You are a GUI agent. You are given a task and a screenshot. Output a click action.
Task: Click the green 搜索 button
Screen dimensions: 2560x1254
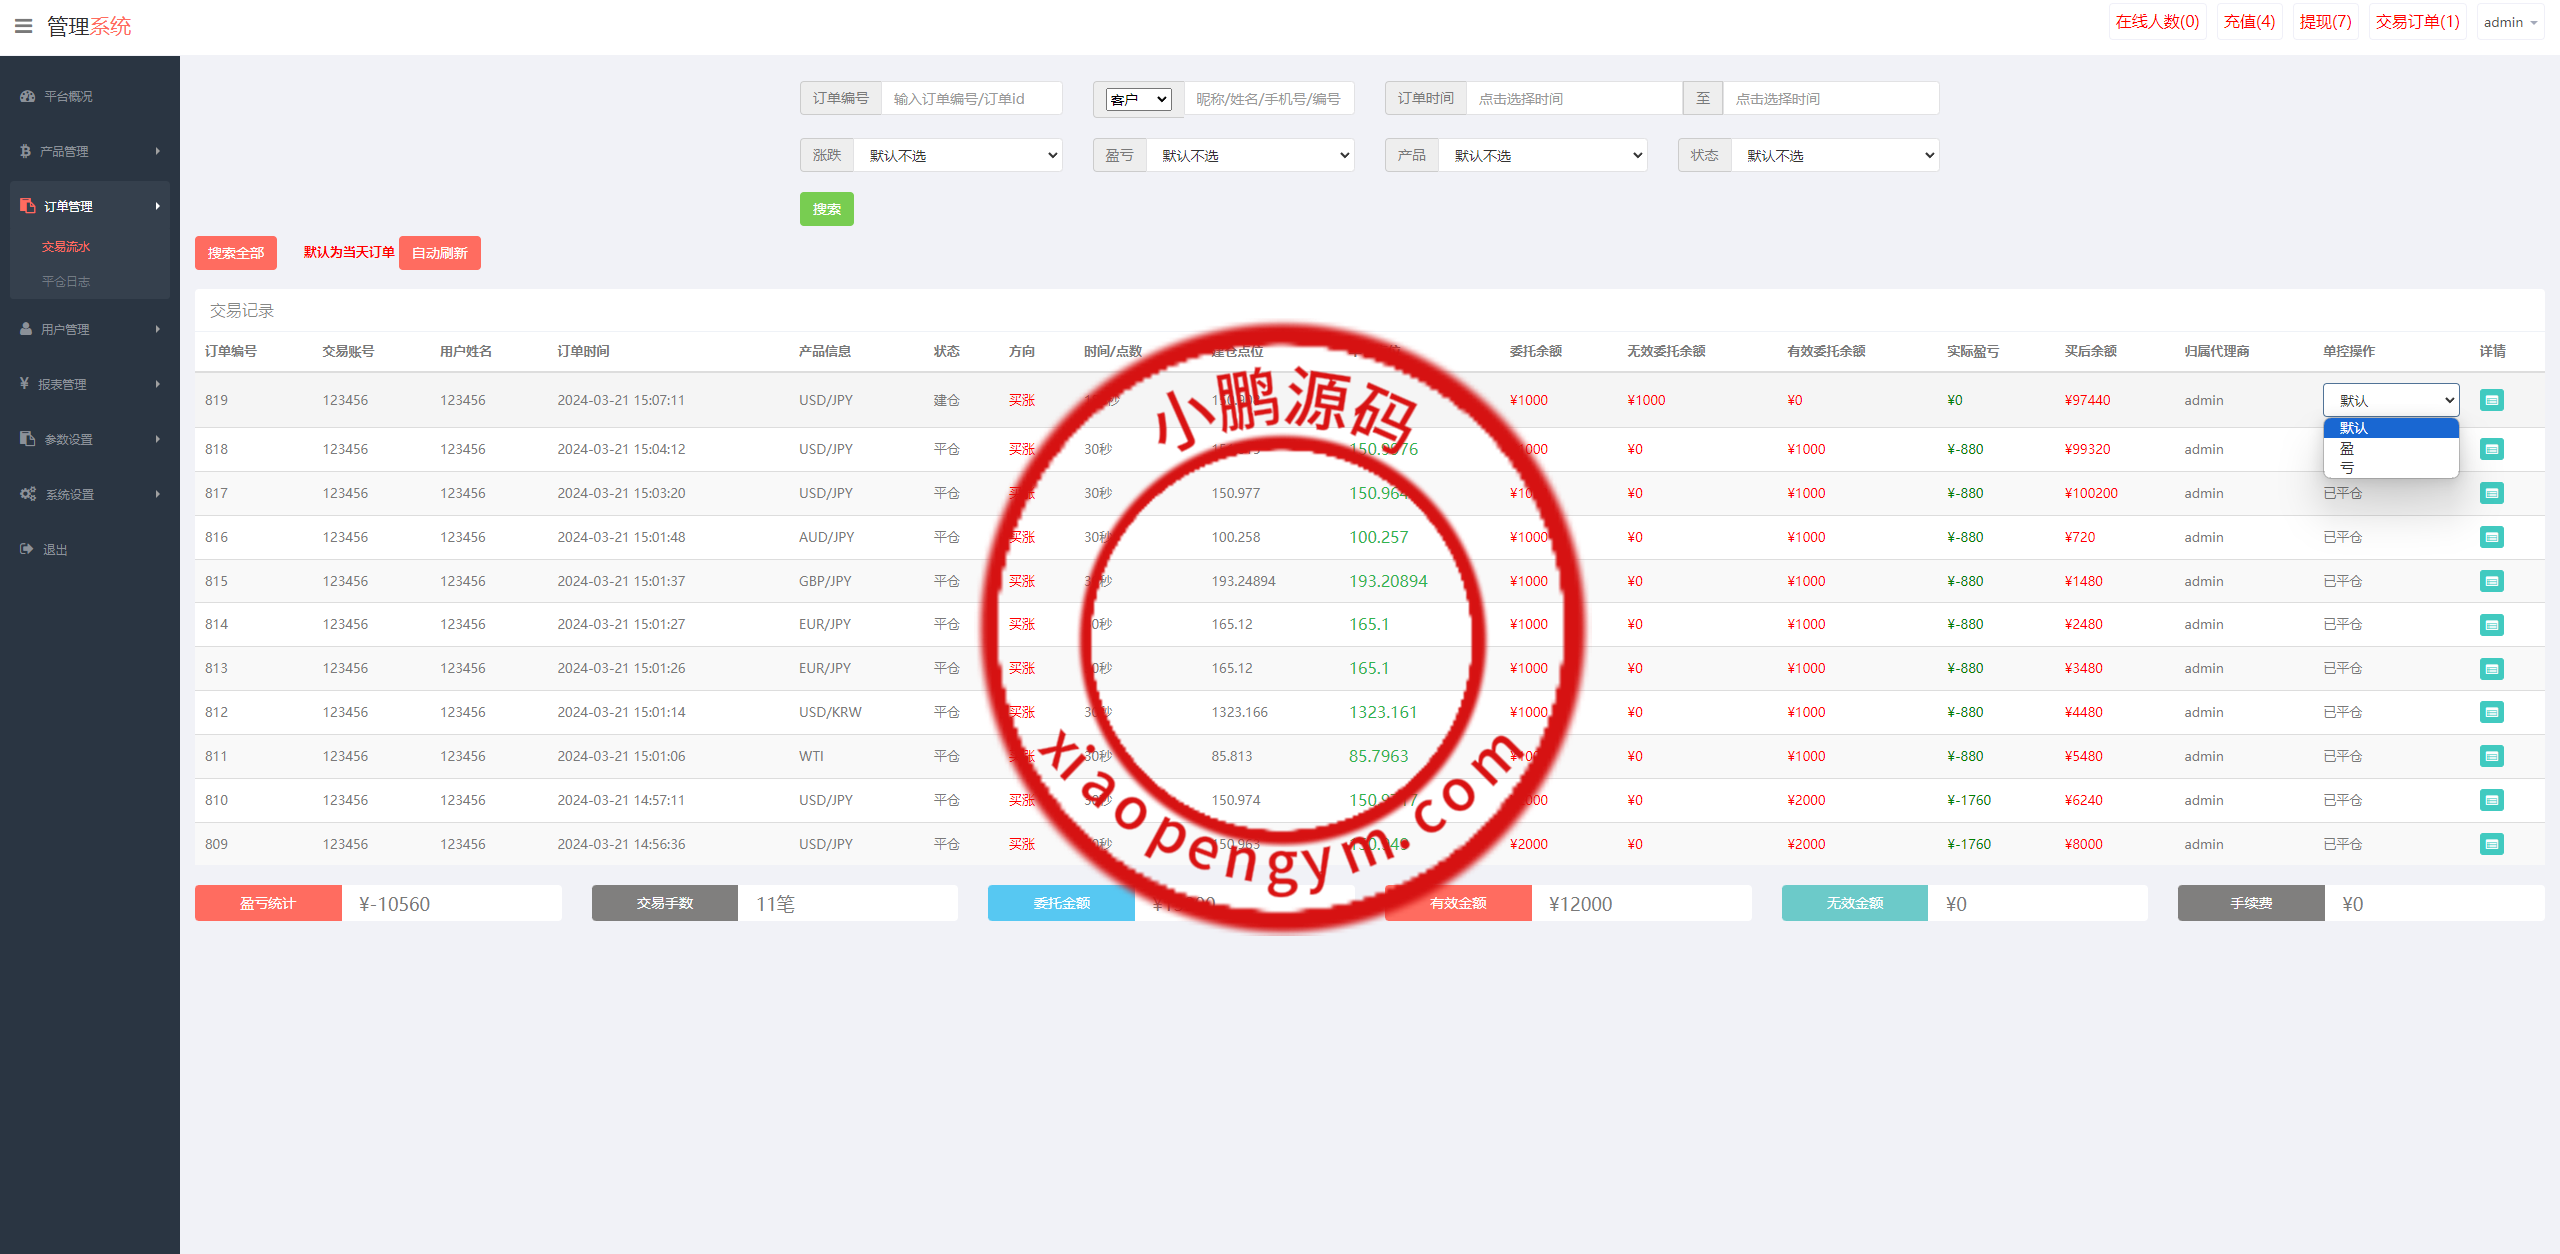(826, 209)
